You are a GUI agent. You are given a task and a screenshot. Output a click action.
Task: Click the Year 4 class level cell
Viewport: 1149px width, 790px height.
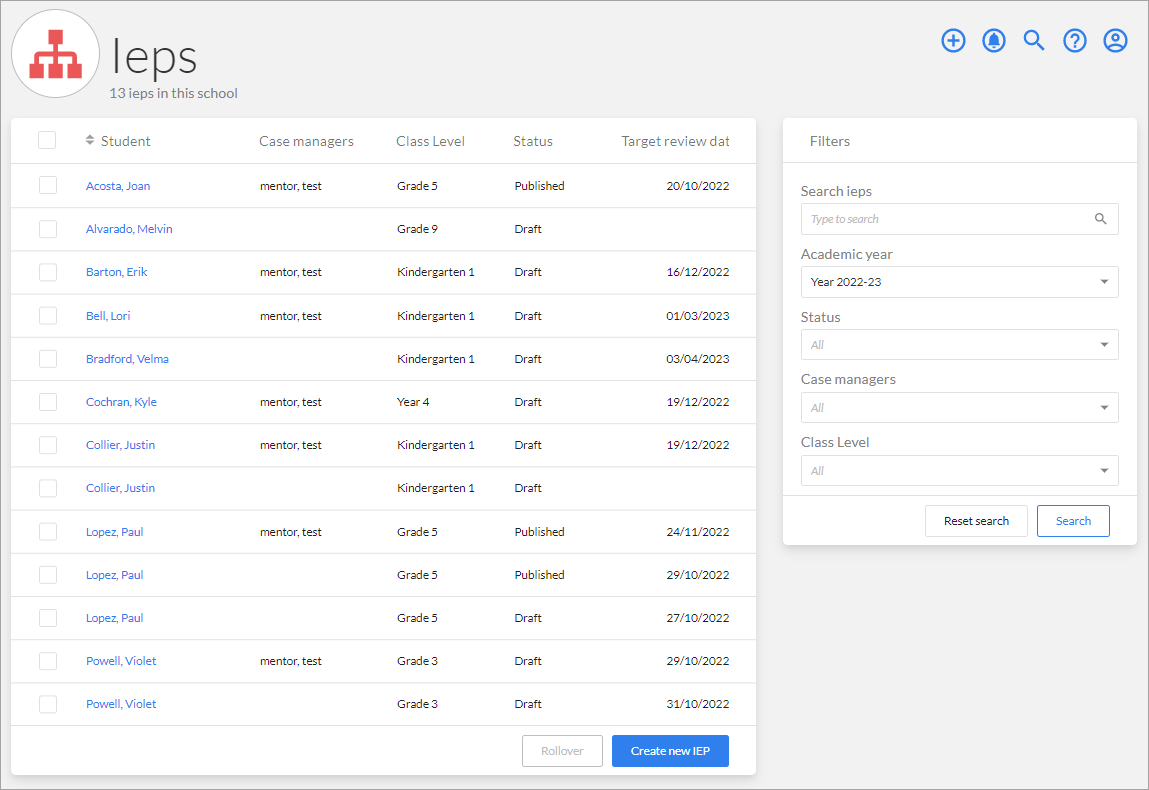click(x=413, y=402)
